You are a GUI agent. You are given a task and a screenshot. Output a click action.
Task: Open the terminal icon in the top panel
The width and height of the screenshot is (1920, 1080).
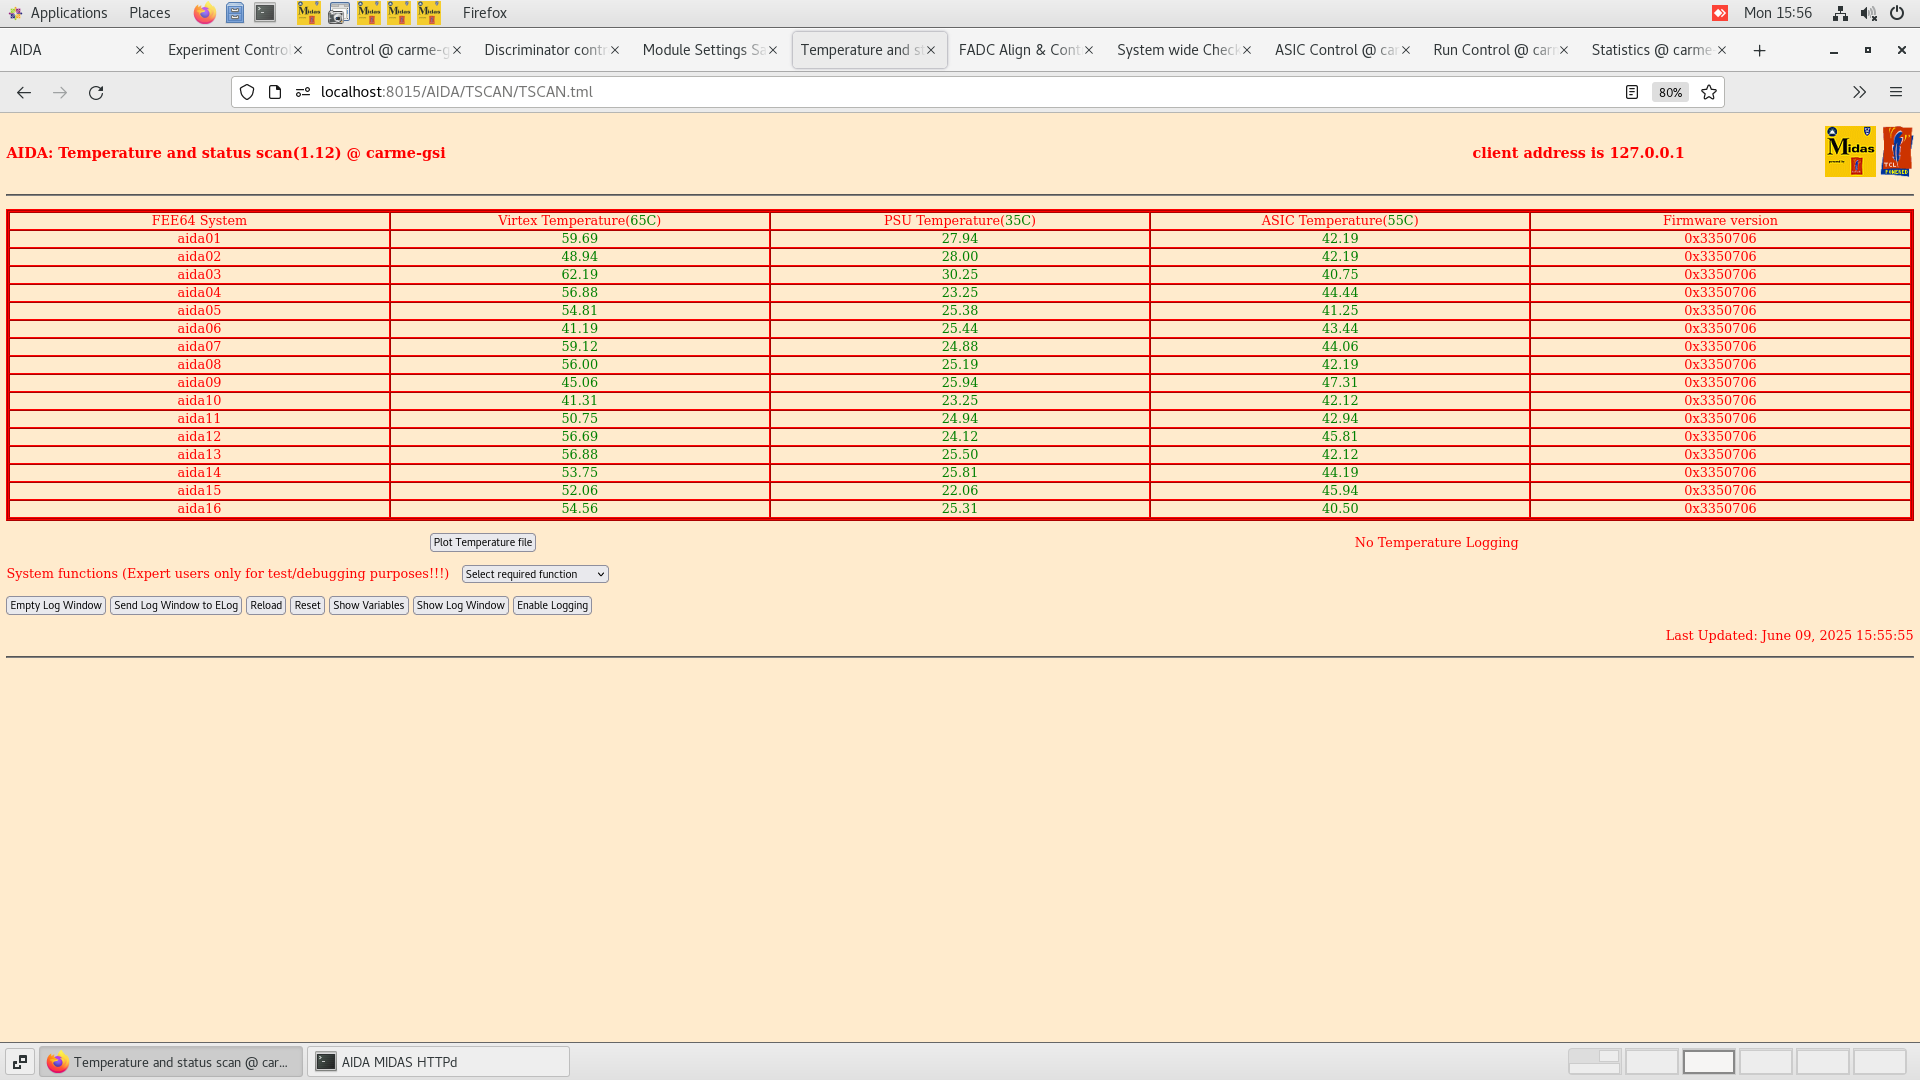[264, 13]
